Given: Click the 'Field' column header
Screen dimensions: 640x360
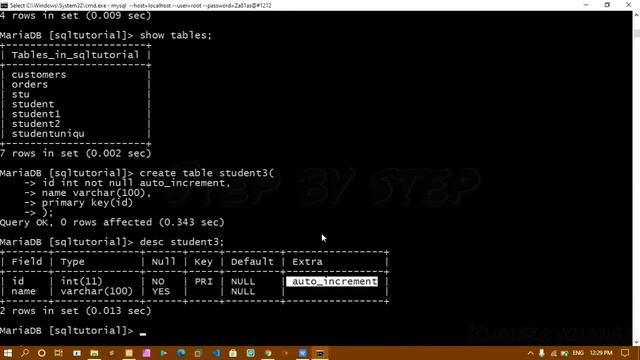Looking at the screenshot, I should [27, 262].
